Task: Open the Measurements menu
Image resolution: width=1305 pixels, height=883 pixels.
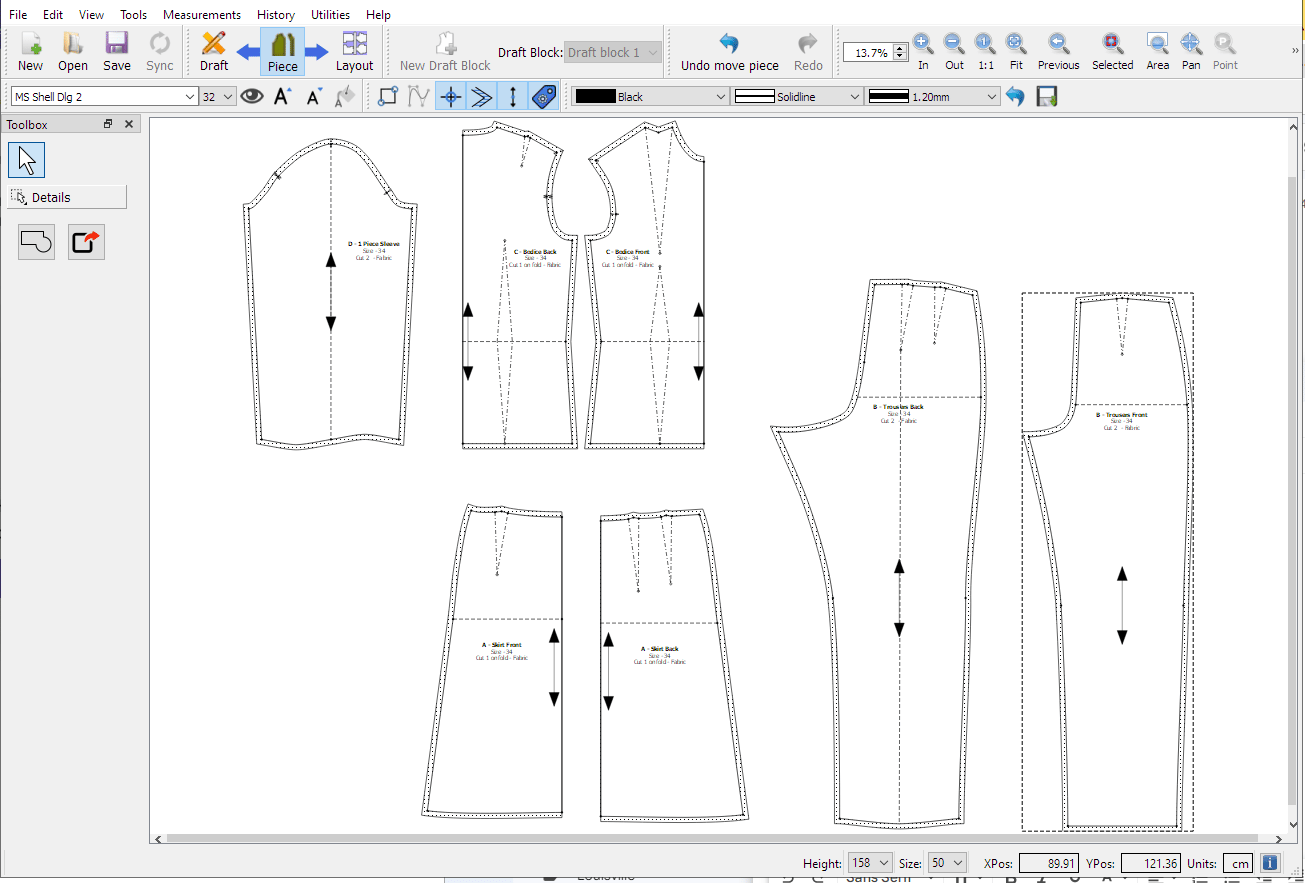Action: click(x=201, y=15)
